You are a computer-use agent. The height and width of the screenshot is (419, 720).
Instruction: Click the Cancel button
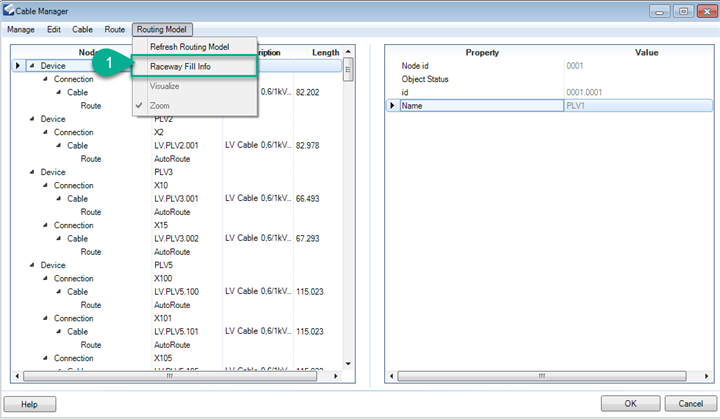point(690,403)
